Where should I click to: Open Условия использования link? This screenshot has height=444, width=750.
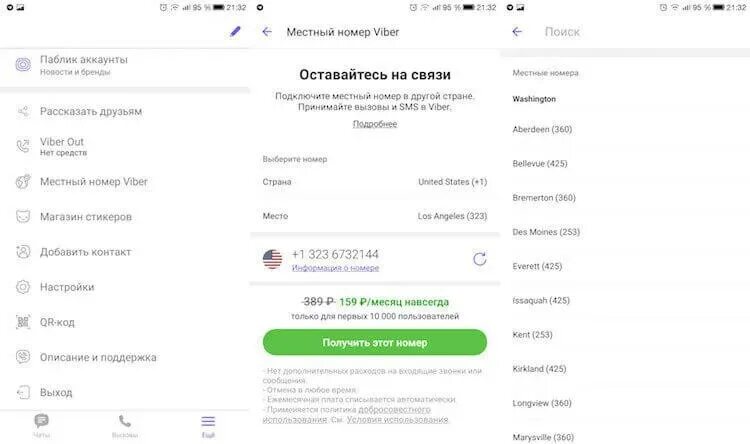pyautogui.click(x=397, y=420)
